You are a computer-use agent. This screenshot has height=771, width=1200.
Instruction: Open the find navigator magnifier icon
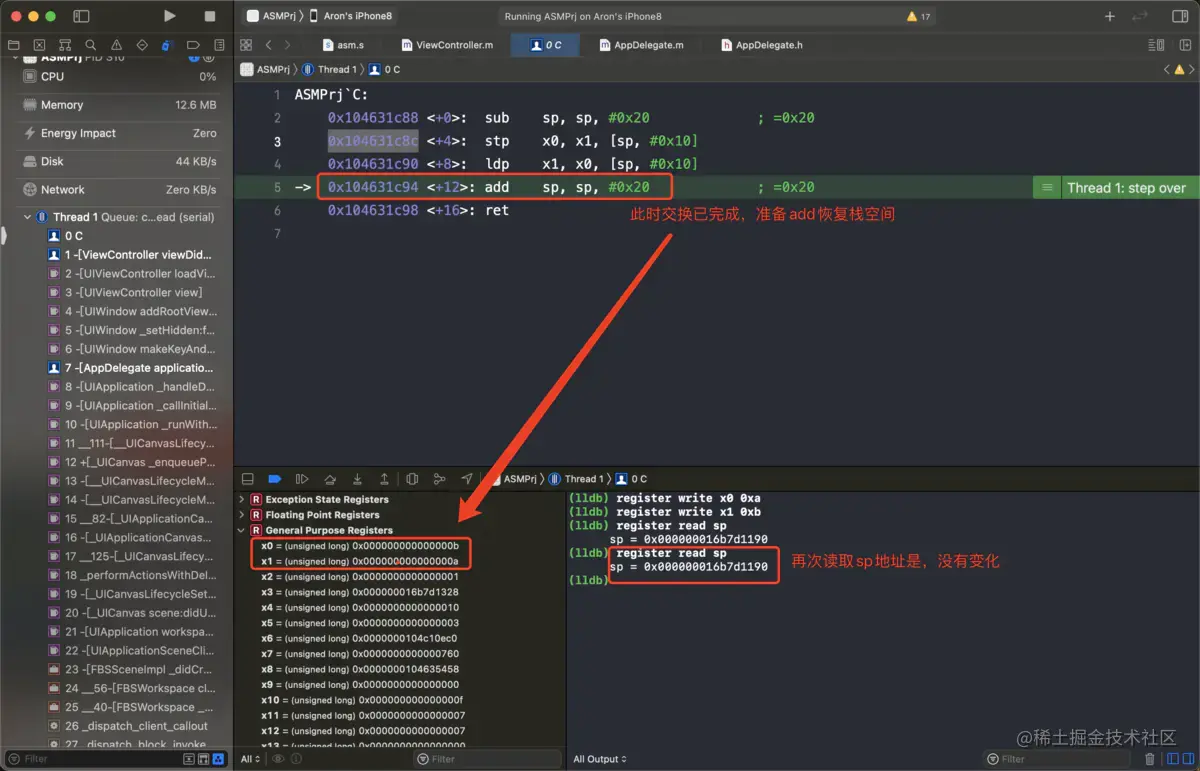click(x=91, y=45)
